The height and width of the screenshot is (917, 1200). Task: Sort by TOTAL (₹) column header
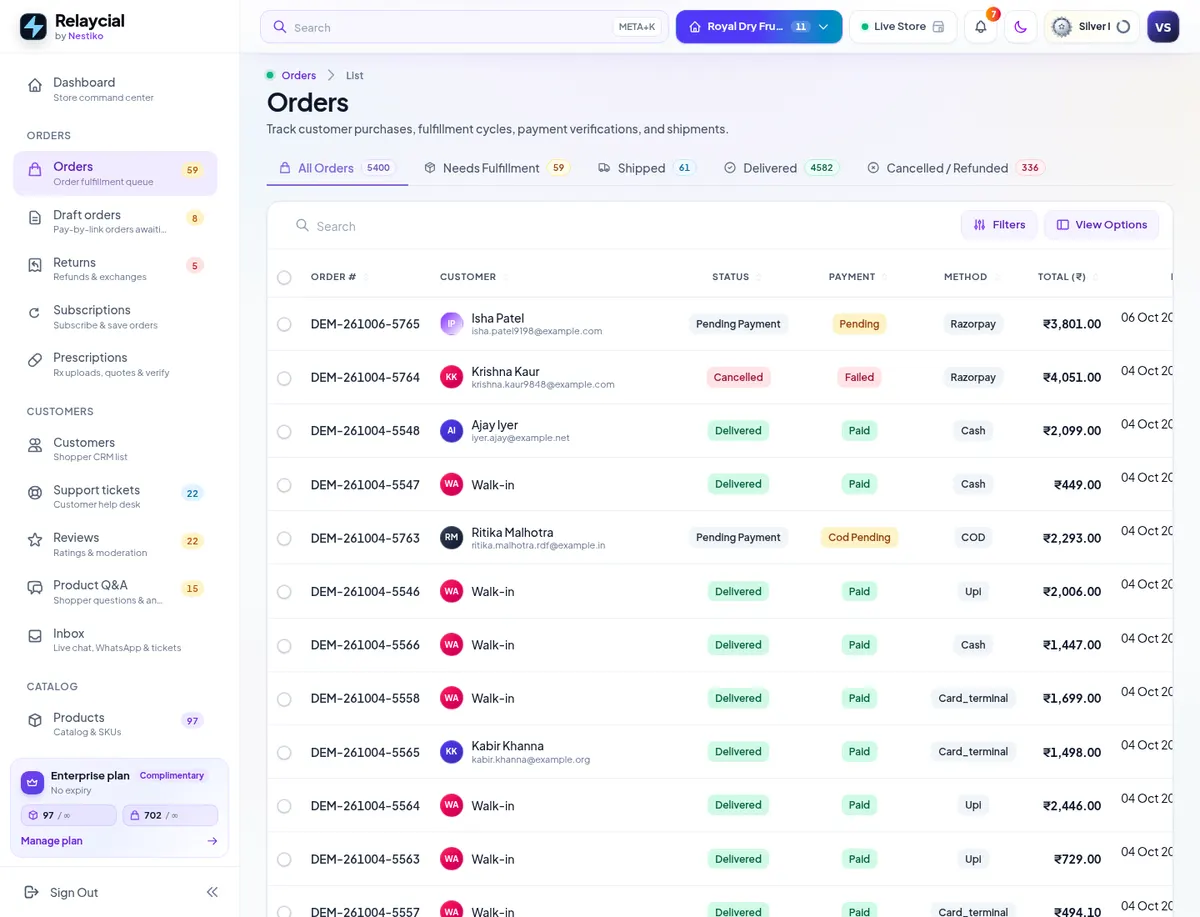point(1067,277)
